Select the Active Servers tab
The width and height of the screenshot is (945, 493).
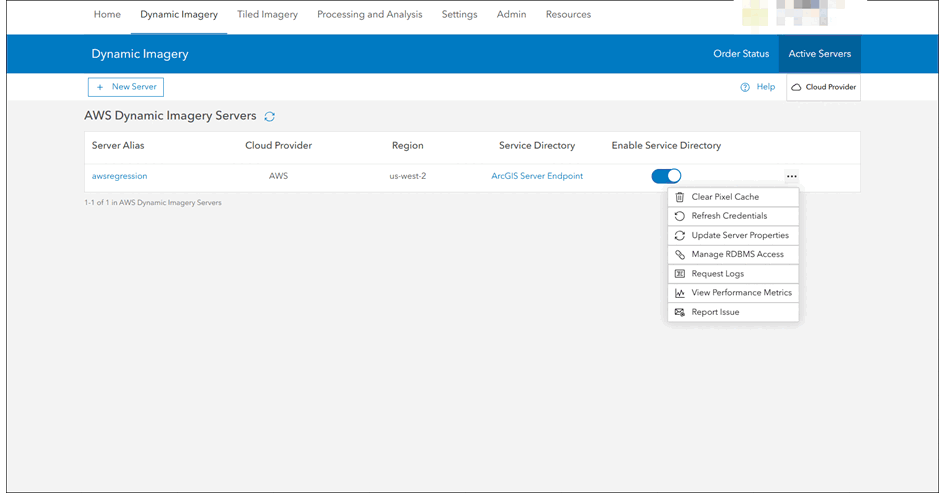click(820, 54)
